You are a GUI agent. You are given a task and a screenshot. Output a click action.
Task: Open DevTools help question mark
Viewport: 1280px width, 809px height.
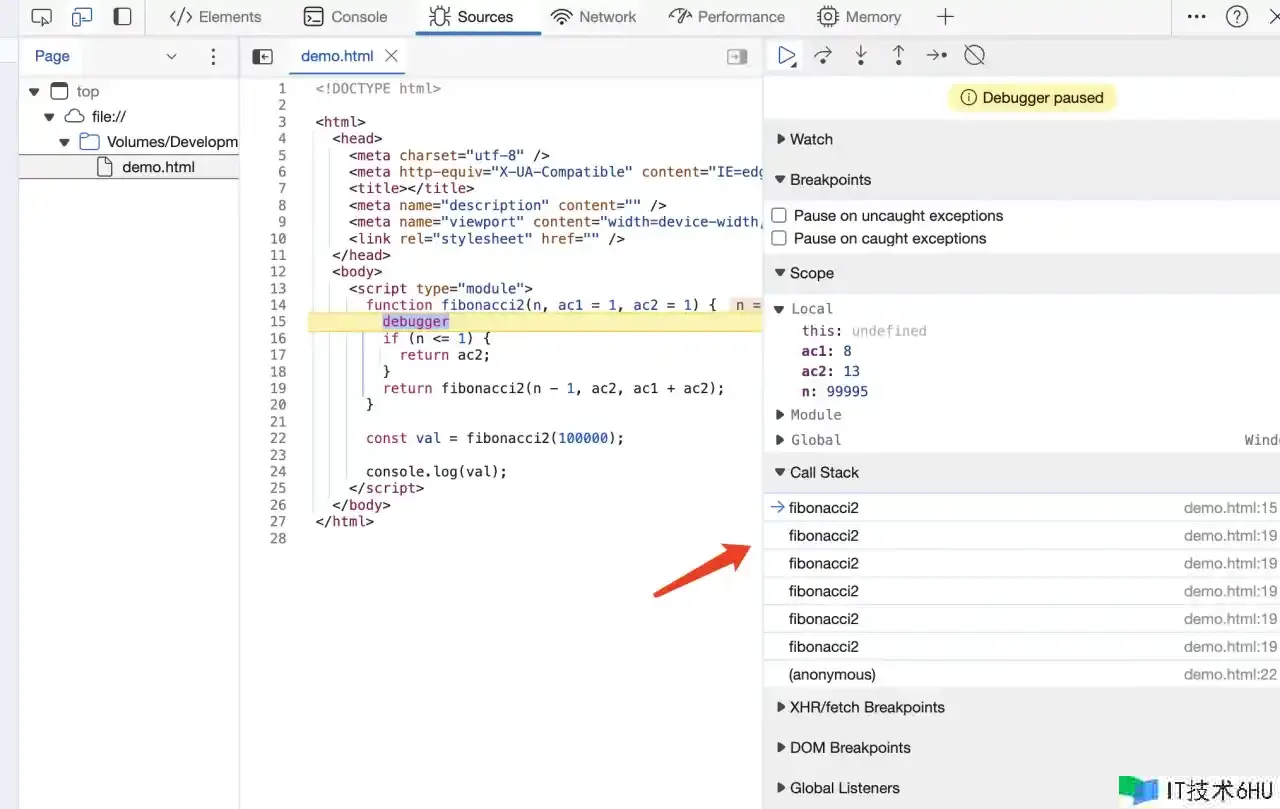pyautogui.click(x=1237, y=17)
